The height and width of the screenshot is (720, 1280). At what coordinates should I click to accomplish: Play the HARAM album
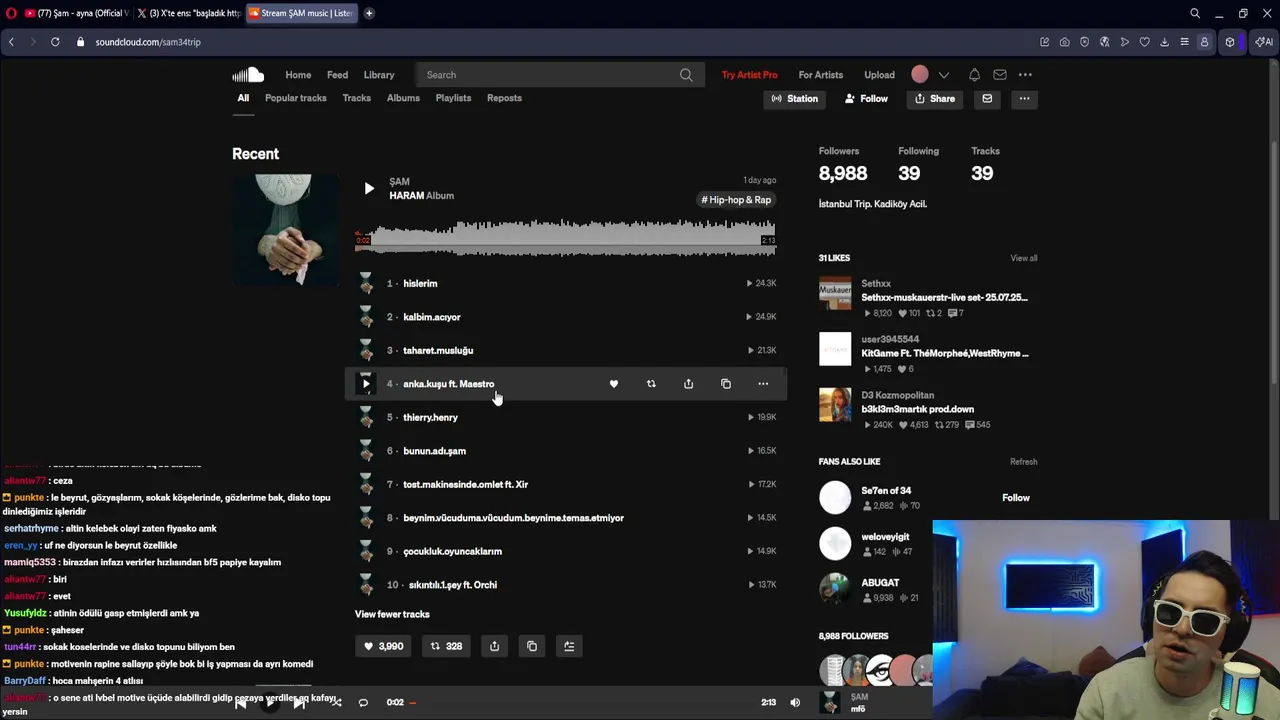369,188
